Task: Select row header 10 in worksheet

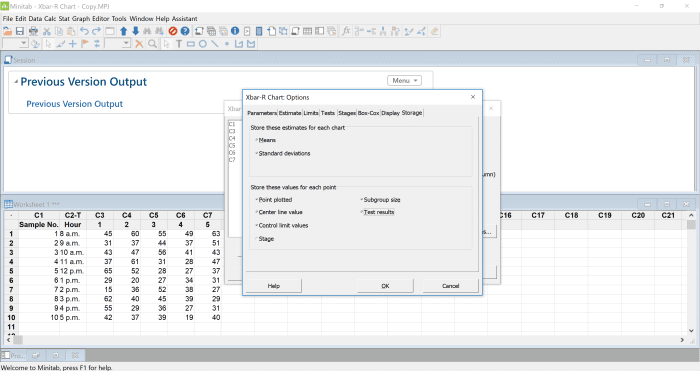Action: click(11, 317)
